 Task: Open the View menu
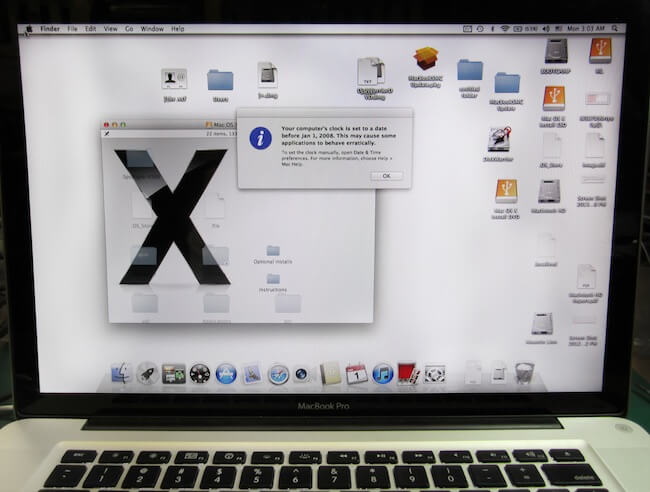110,29
